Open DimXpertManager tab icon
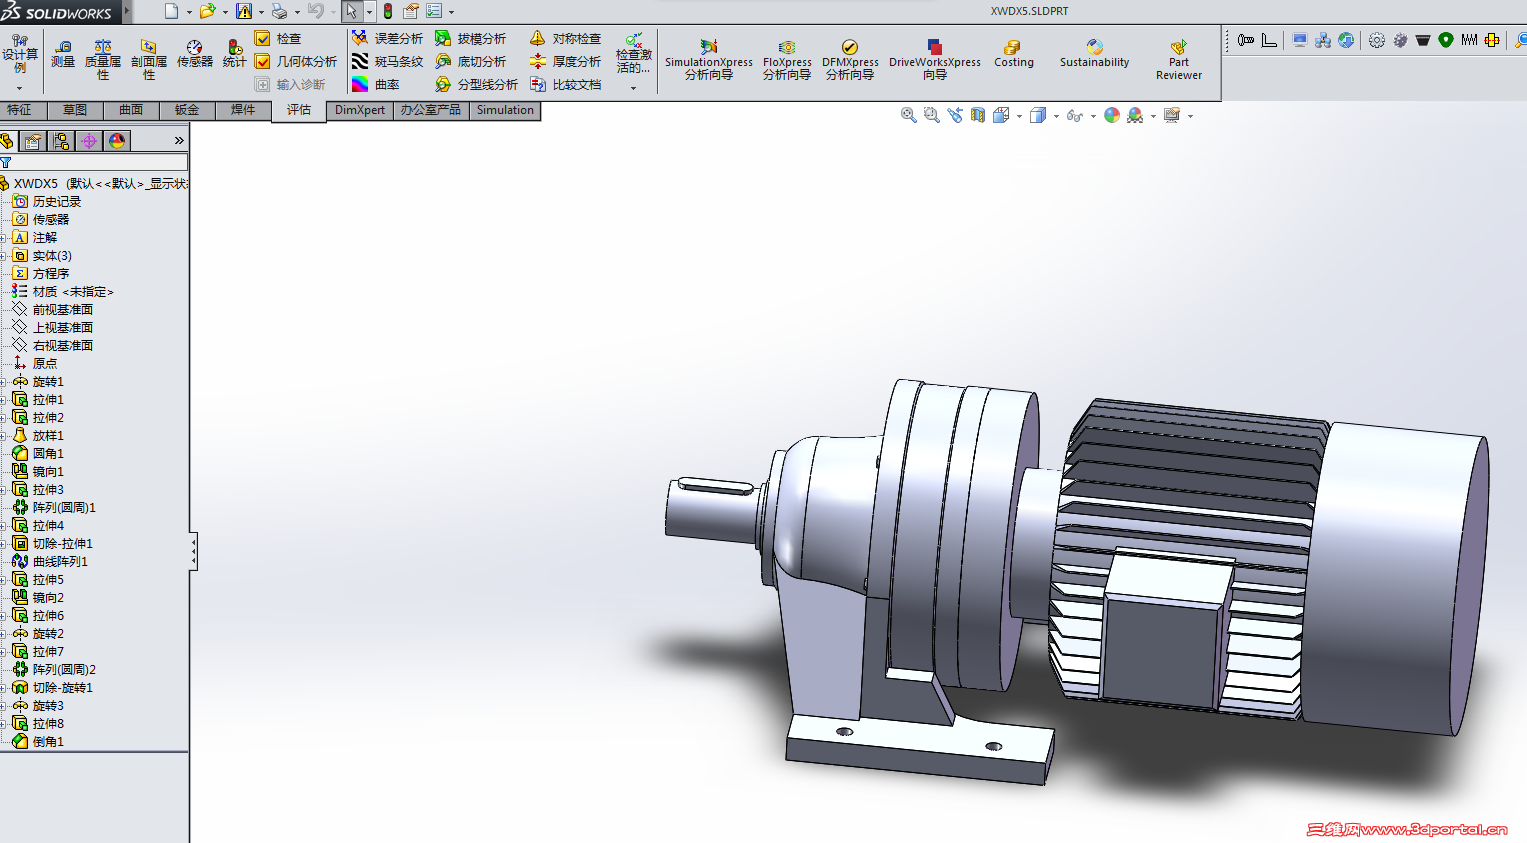The width and height of the screenshot is (1527, 843). pyautogui.click(x=89, y=141)
